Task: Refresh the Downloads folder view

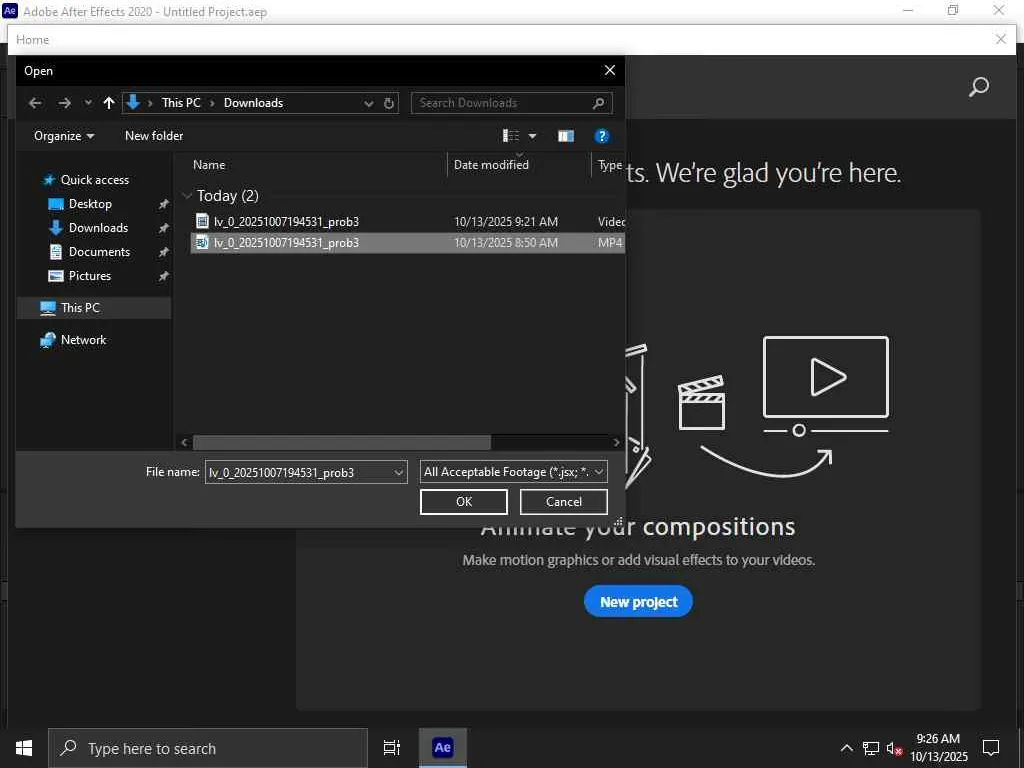Action: pyautogui.click(x=389, y=103)
